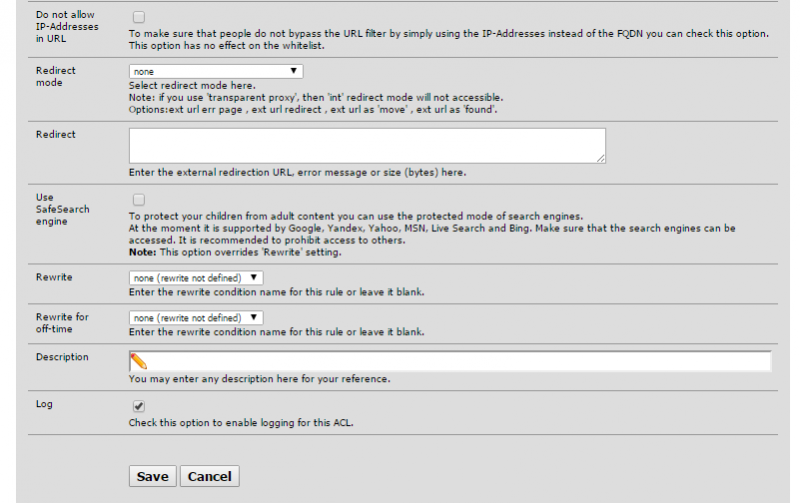
Task: Click the 'Description' field label
Action: point(62,357)
